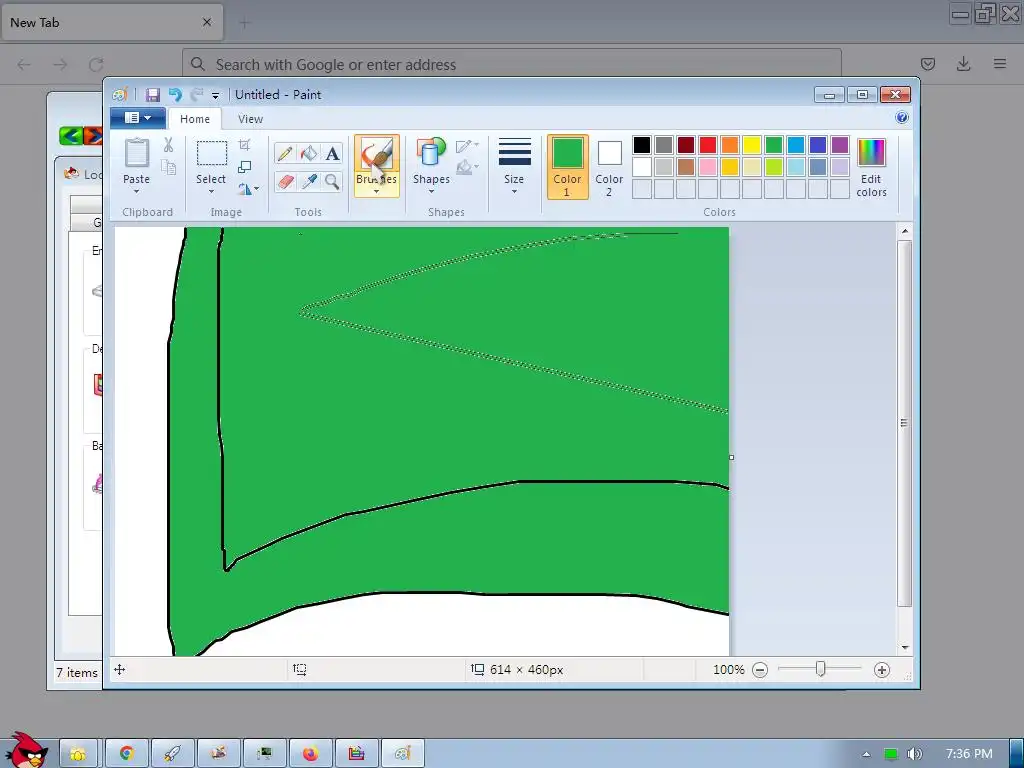Screen dimensions: 1024x768
Task: Click the vertical scrollbar down arrow
Action: click(904, 648)
